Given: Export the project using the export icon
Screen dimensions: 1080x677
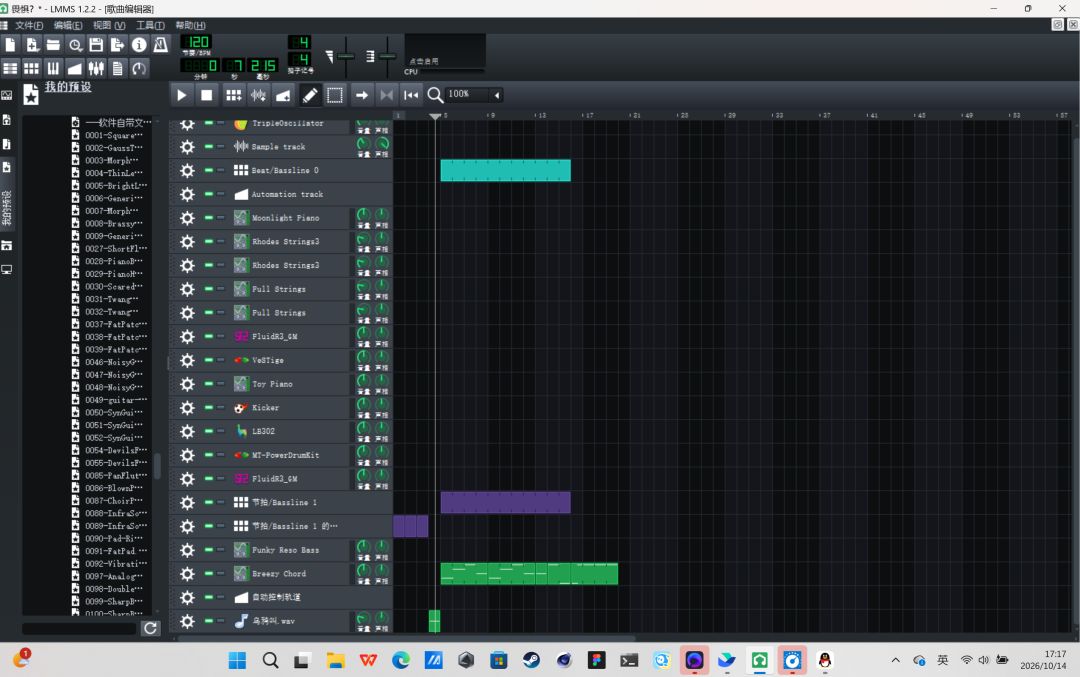Looking at the screenshot, I should [x=117, y=45].
